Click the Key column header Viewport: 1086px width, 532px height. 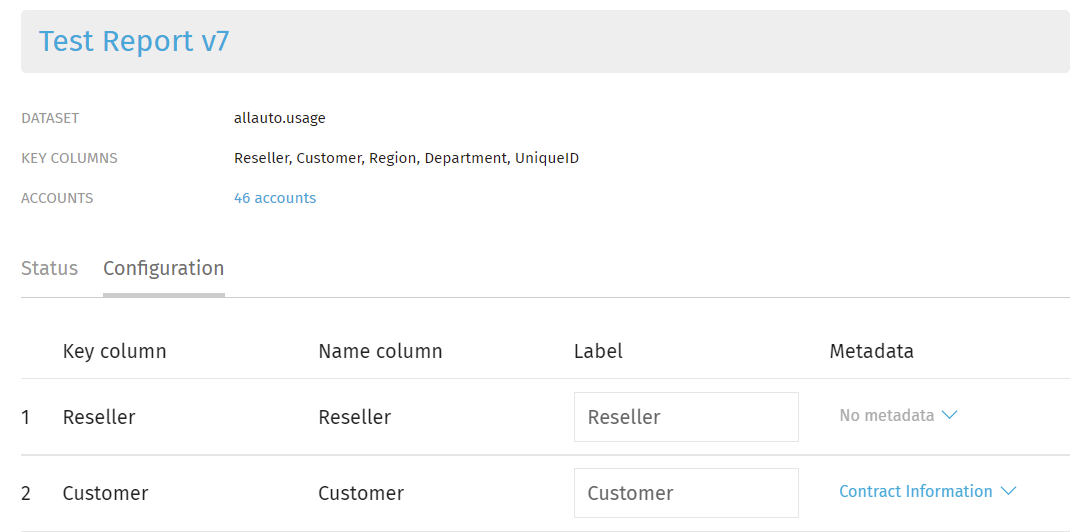[x=114, y=352]
